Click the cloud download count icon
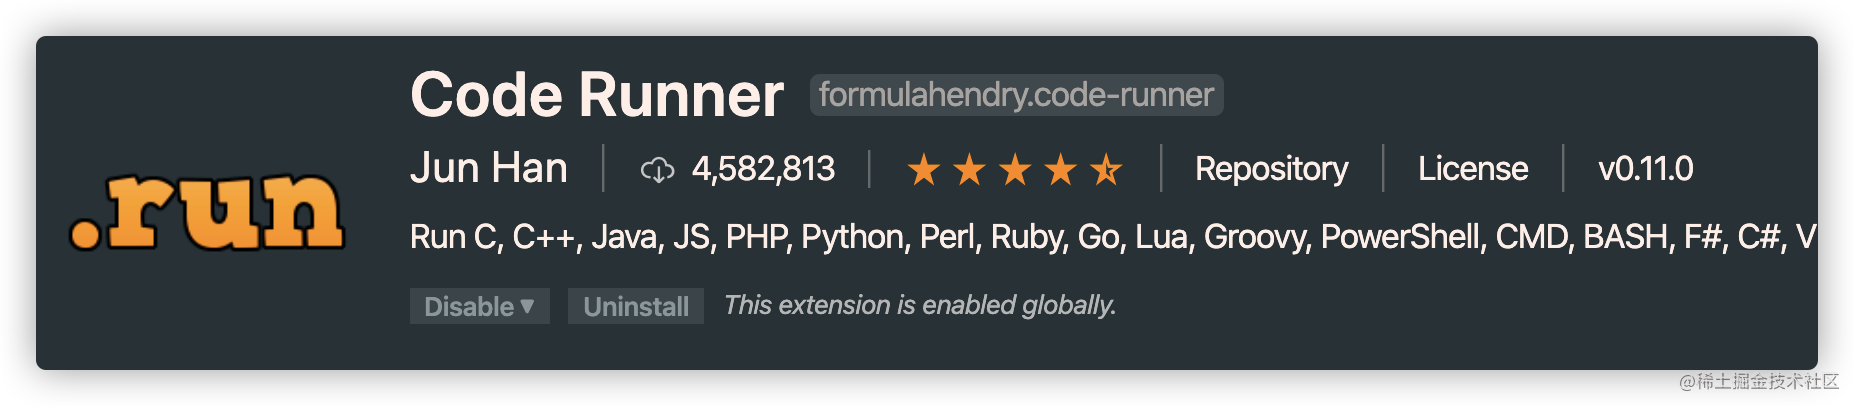This screenshot has height=406, width=1854. click(657, 170)
